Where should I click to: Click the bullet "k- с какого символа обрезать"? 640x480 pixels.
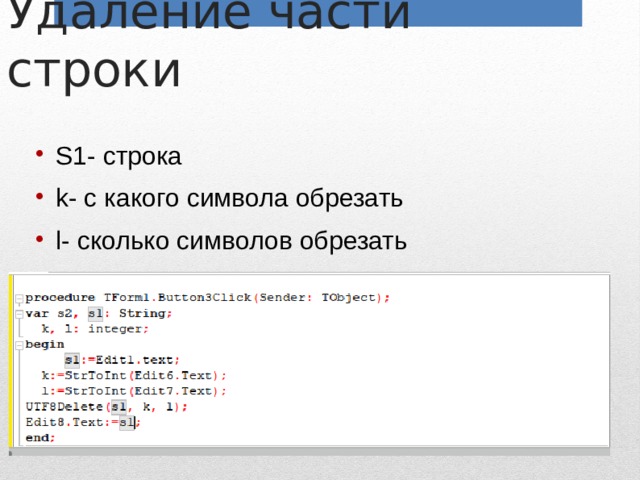229,198
